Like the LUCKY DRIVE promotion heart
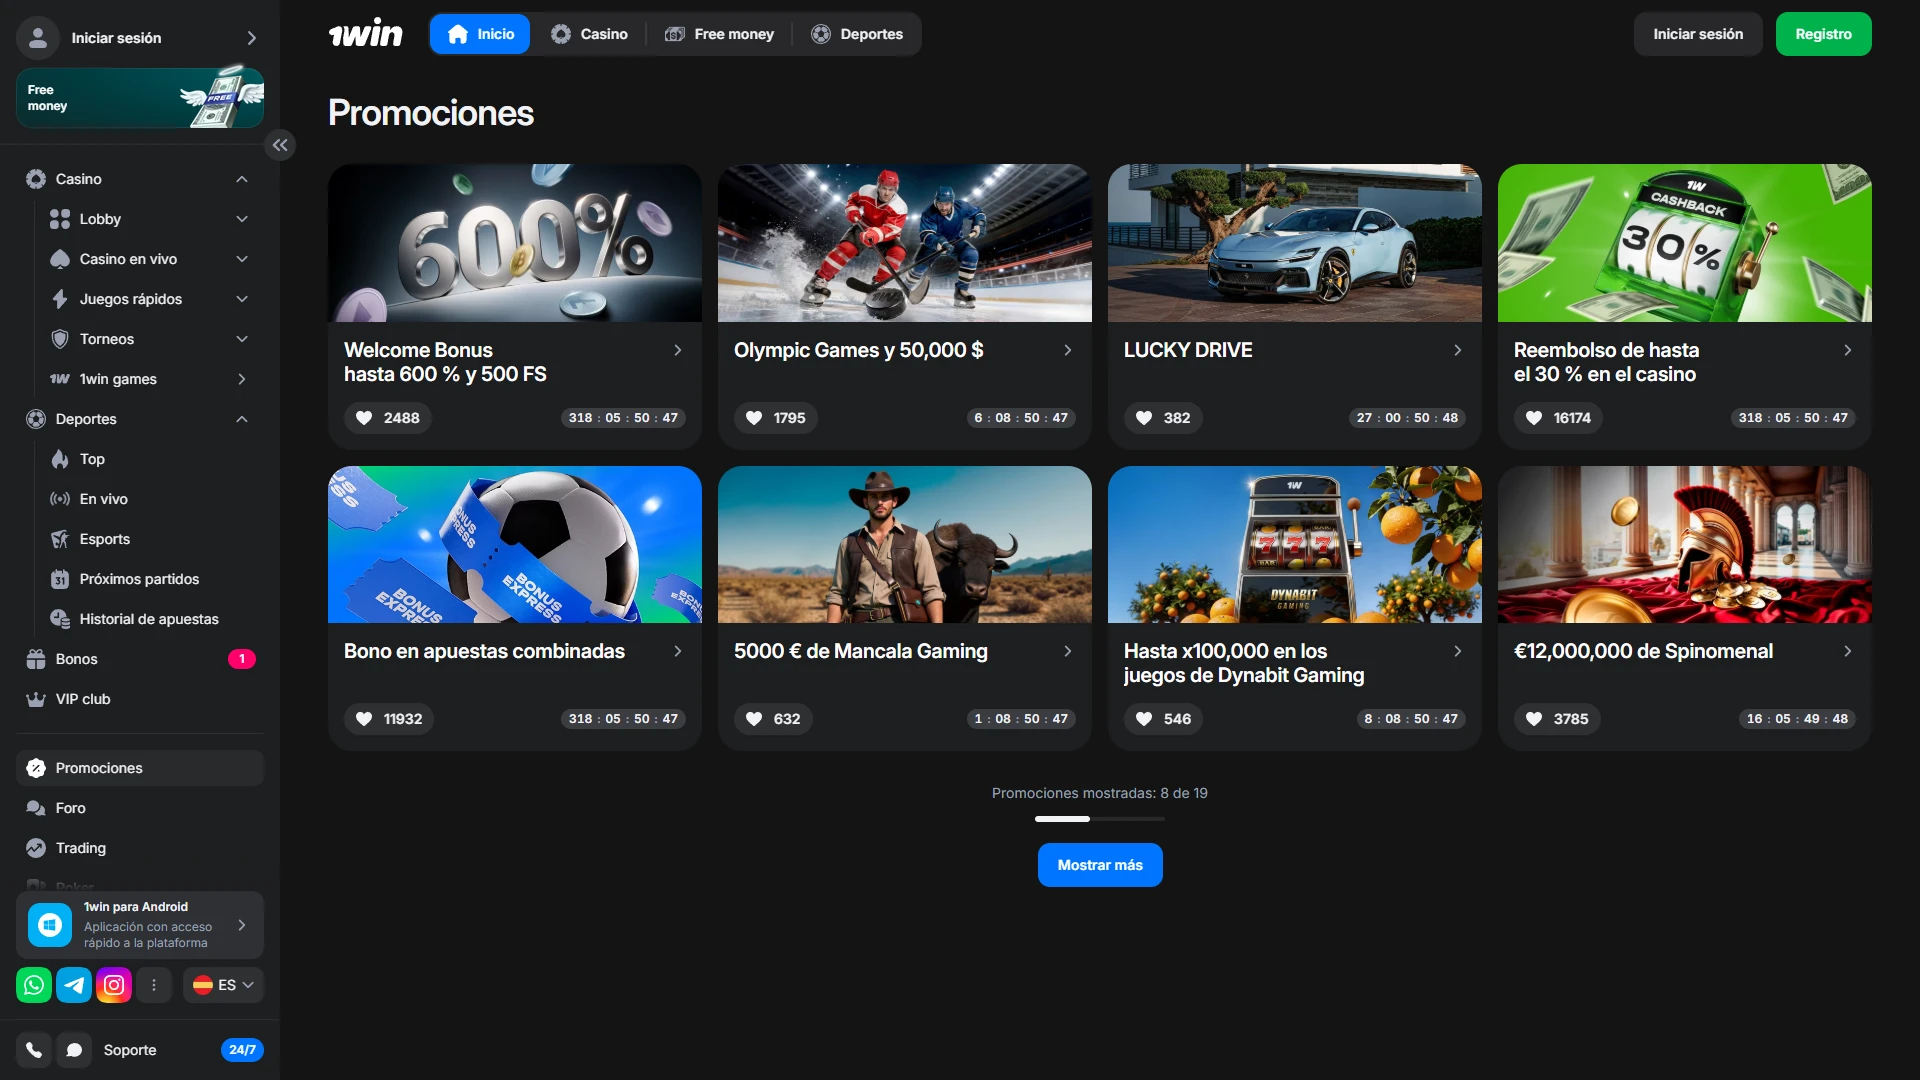The image size is (1920, 1080). coord(1144,418)
